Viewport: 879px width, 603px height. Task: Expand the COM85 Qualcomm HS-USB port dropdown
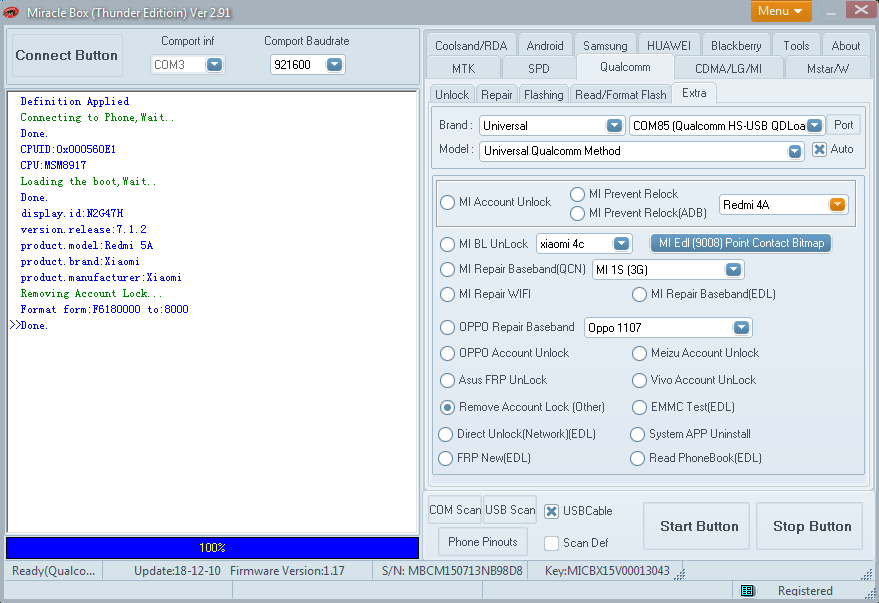[x=815, y=126]
